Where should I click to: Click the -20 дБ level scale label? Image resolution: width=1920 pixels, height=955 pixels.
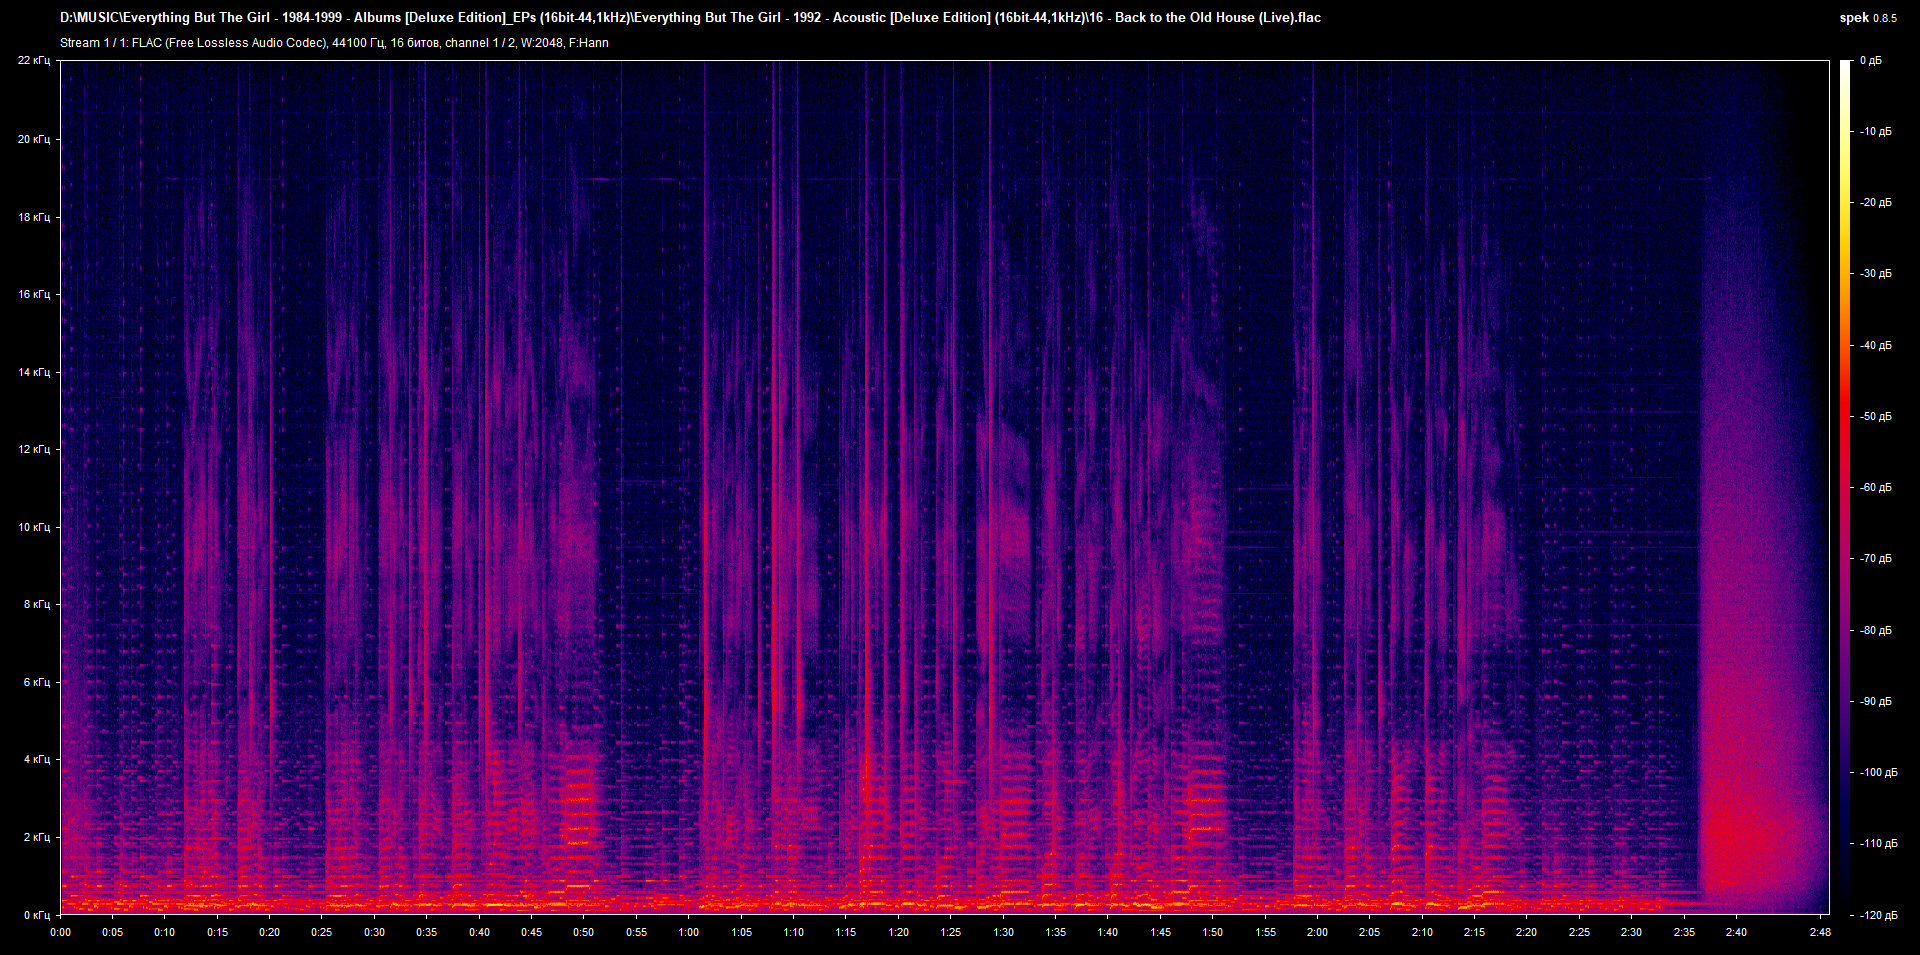point(1876,203)
